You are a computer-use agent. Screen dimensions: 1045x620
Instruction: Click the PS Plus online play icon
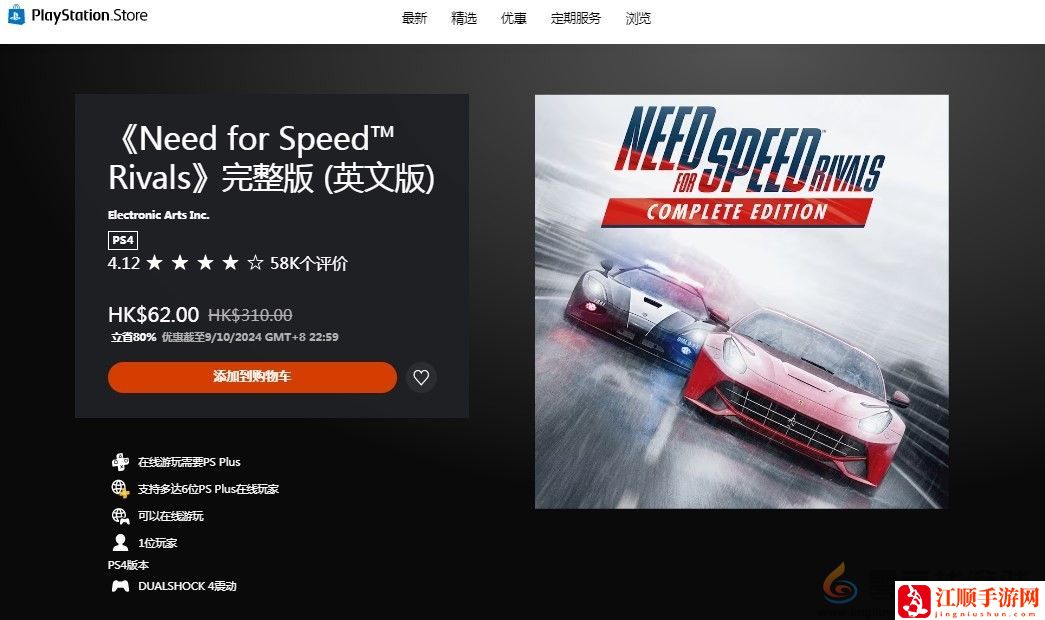[120, 461]
